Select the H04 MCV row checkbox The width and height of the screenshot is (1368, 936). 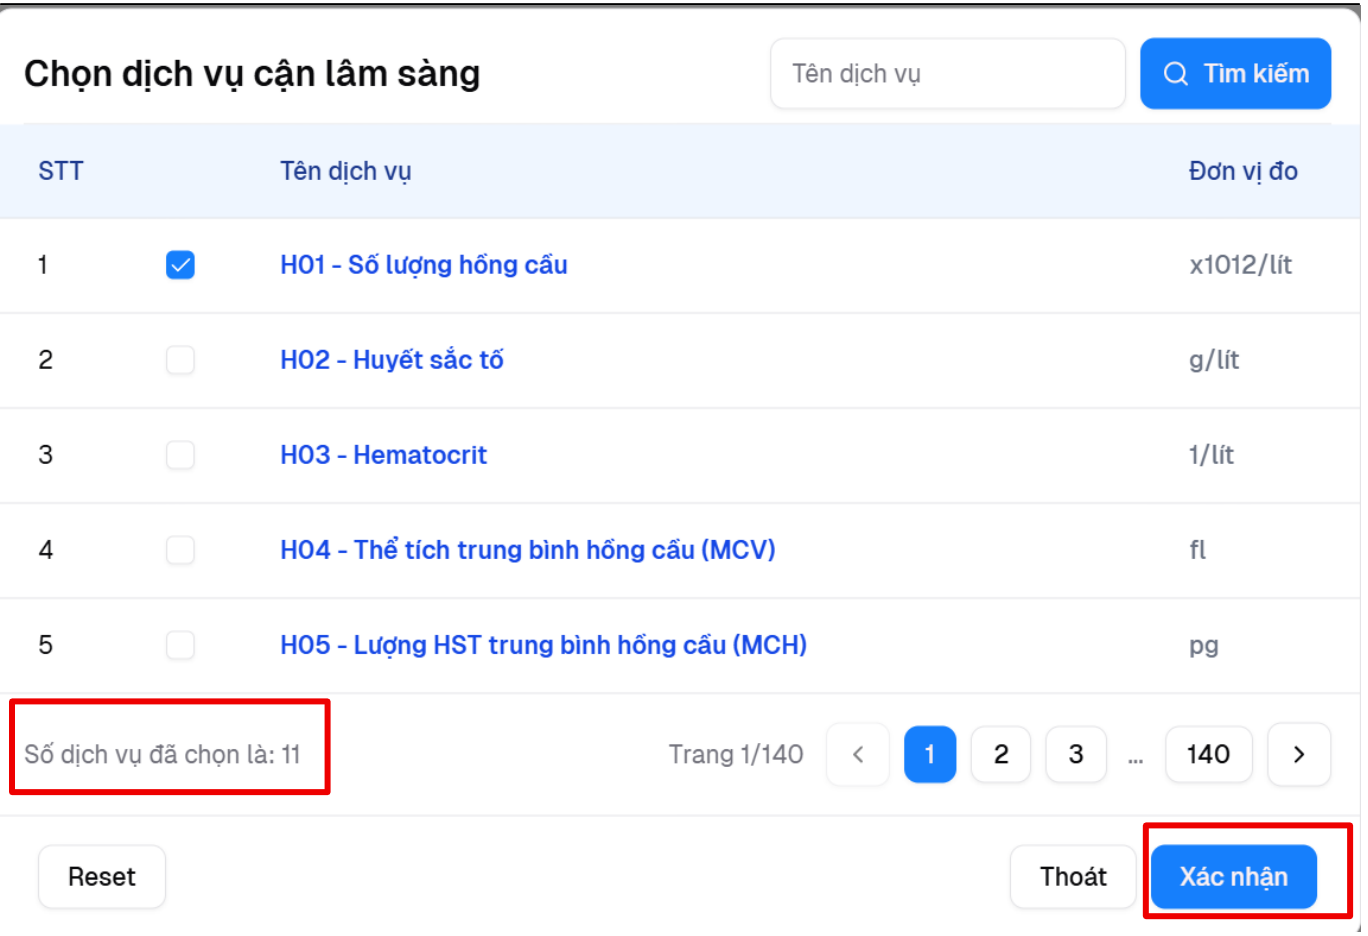[x=180, y=550]
